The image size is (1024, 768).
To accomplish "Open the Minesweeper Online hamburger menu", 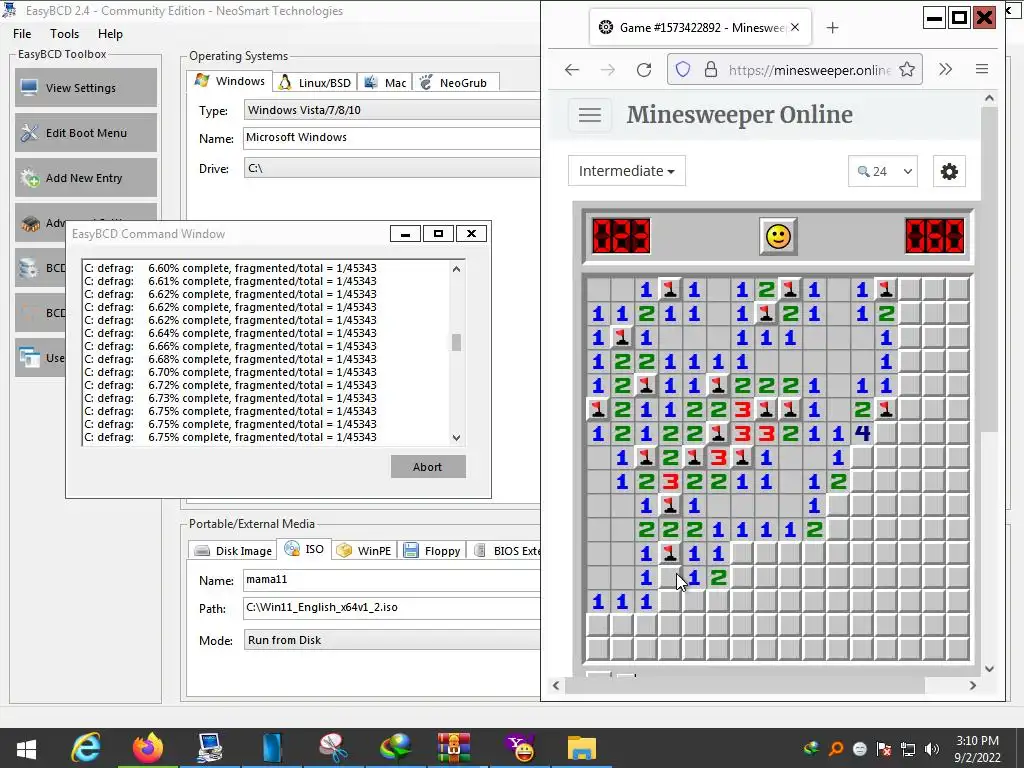I will point(590,116).
